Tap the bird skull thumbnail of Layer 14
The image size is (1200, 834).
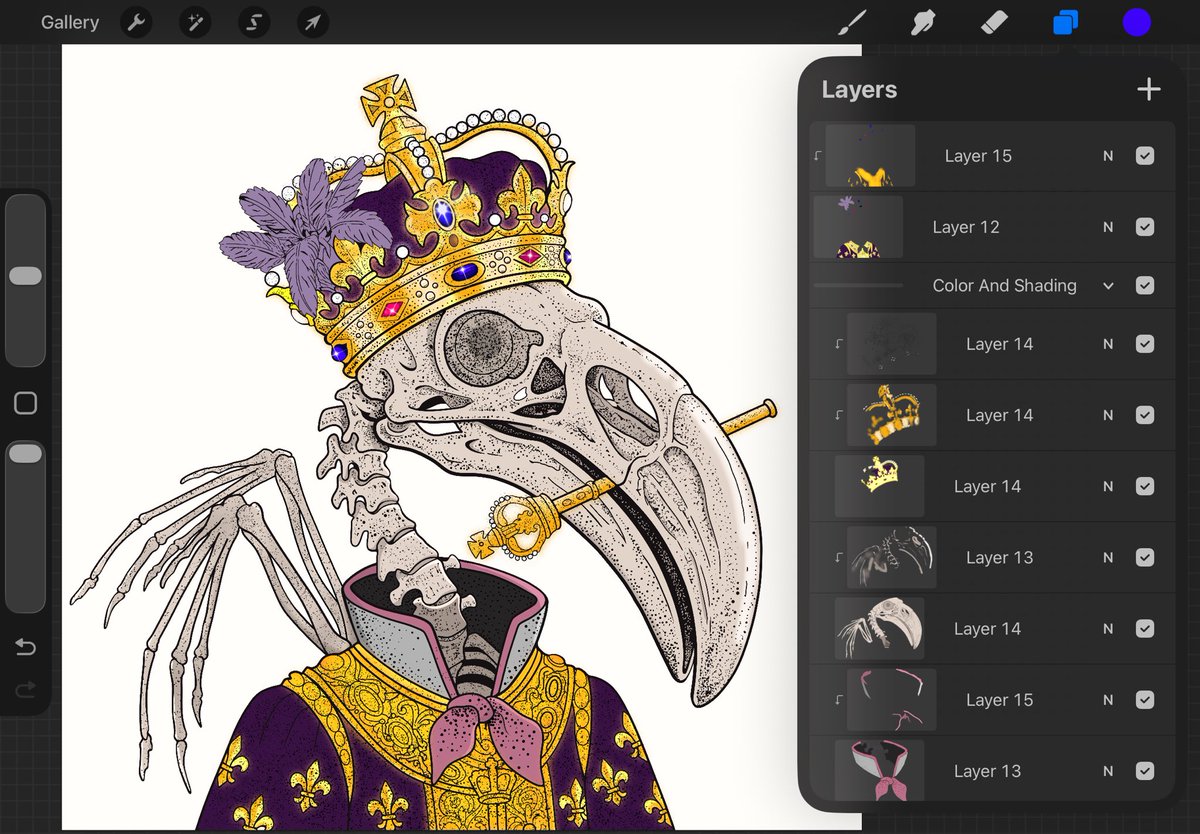[879, 629]
